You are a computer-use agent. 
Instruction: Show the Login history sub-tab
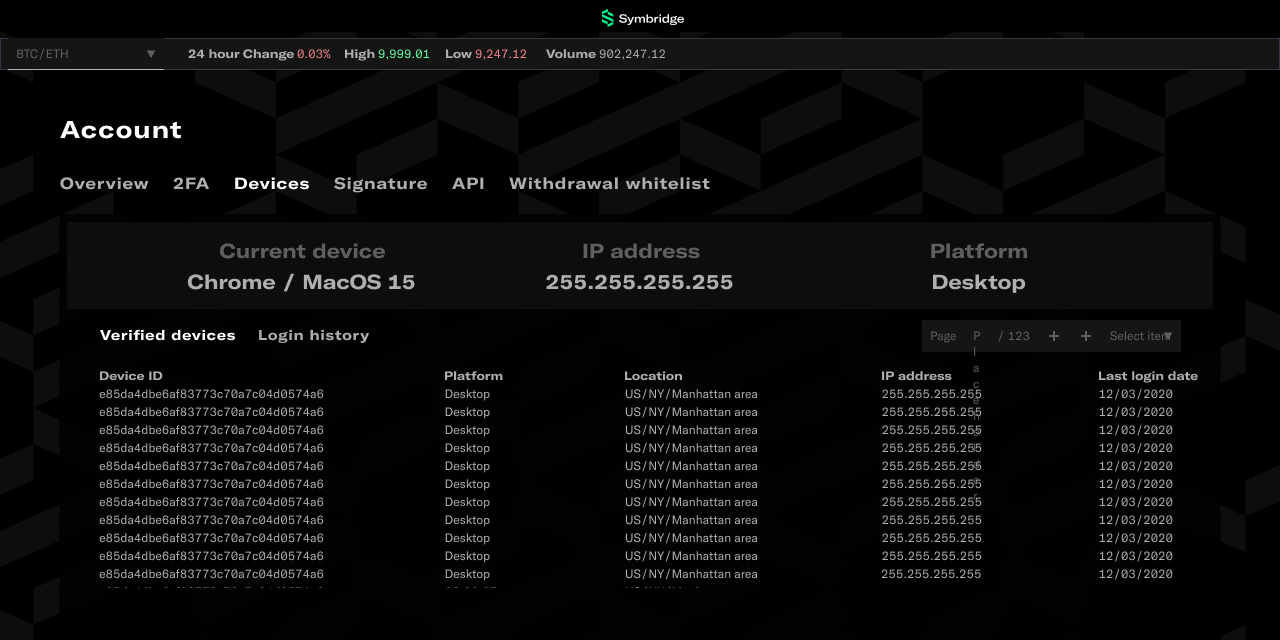(313, 335)
